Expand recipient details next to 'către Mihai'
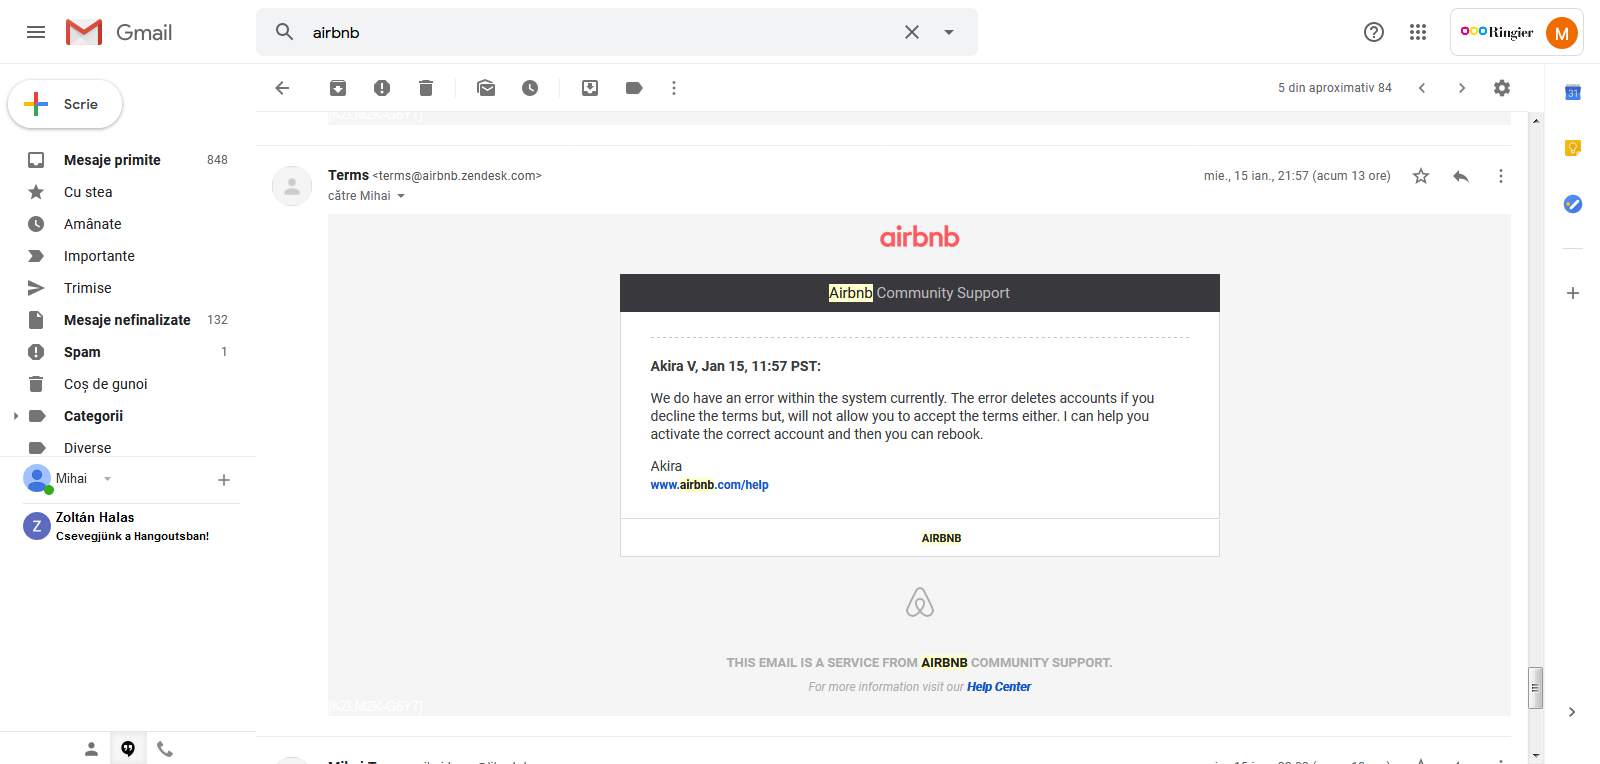Image resolution: width=1600 pixels, height=764 pixels. [401, 196]
